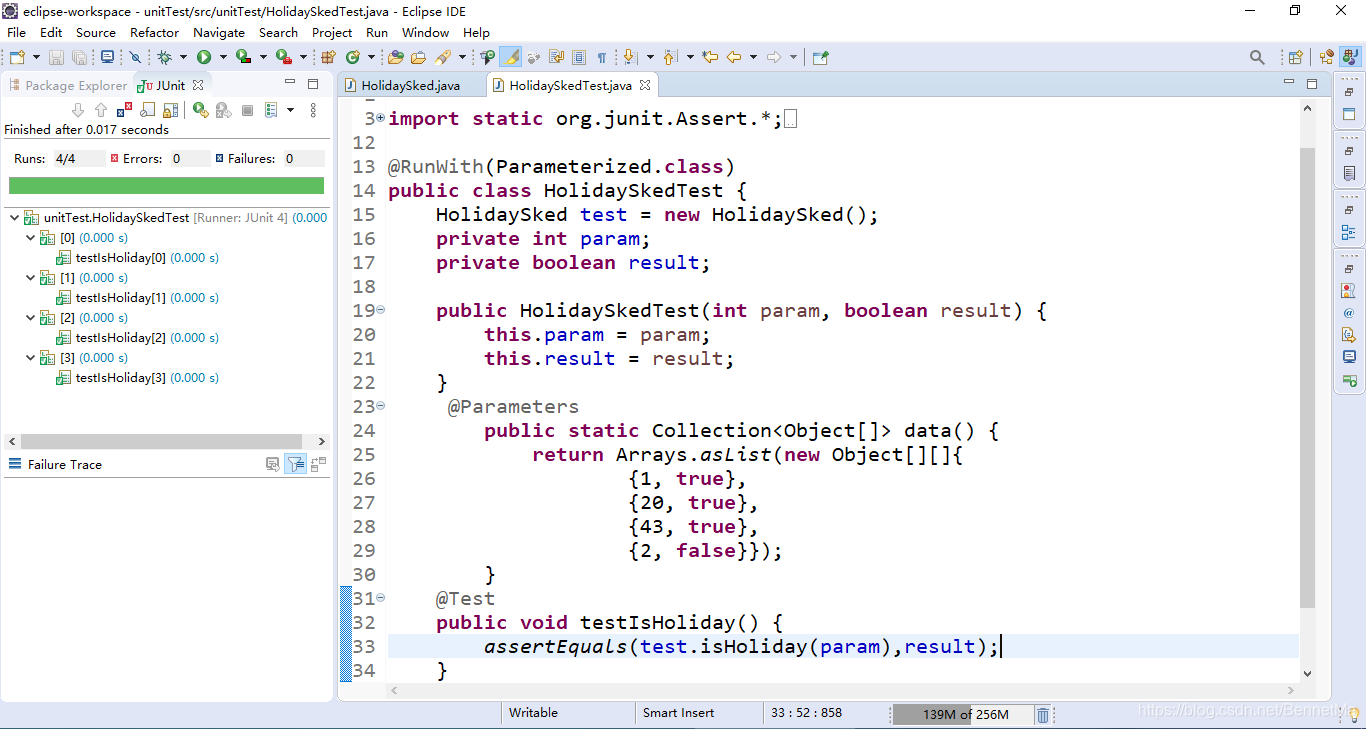Open Back navigation history dropdown arrow
The width and height of the screenshot is (1366, 729).
click(x=753, y=58)
